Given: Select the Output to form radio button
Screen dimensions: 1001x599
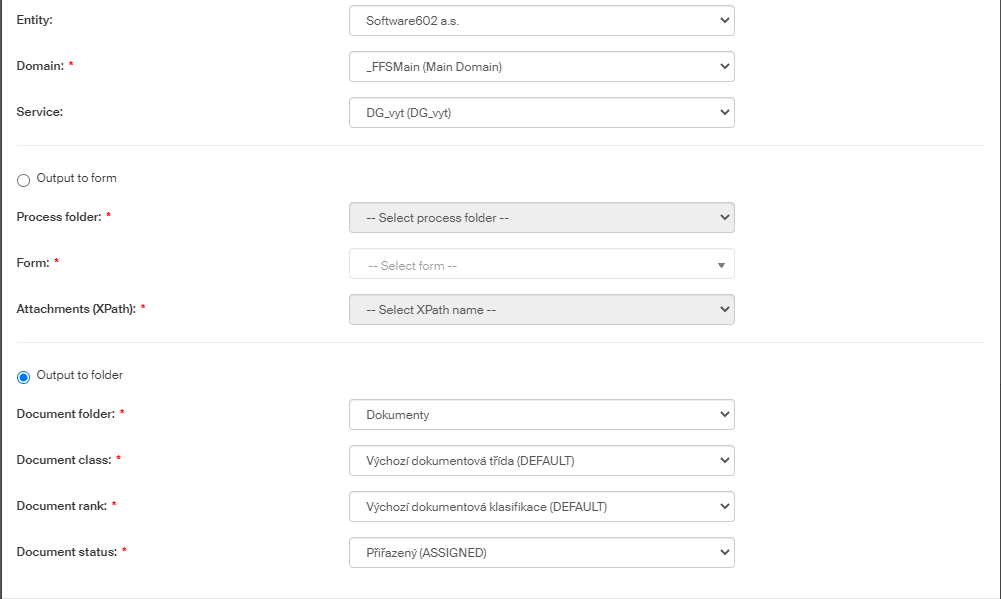Looking at the screenshot, I should pos(24,180).
